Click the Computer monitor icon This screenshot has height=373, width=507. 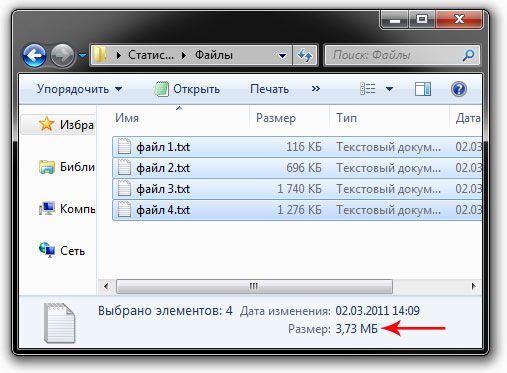[x=47, y=209]
